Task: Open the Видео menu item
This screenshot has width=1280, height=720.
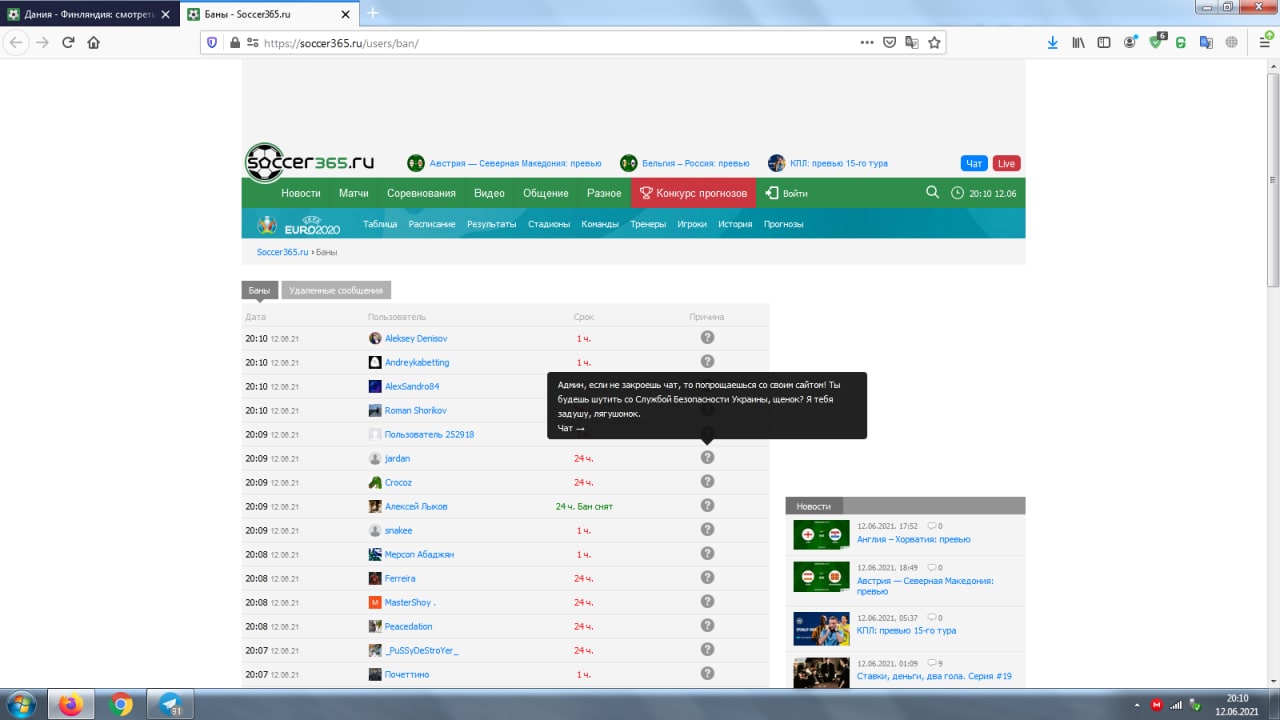Action: [489, 193]
